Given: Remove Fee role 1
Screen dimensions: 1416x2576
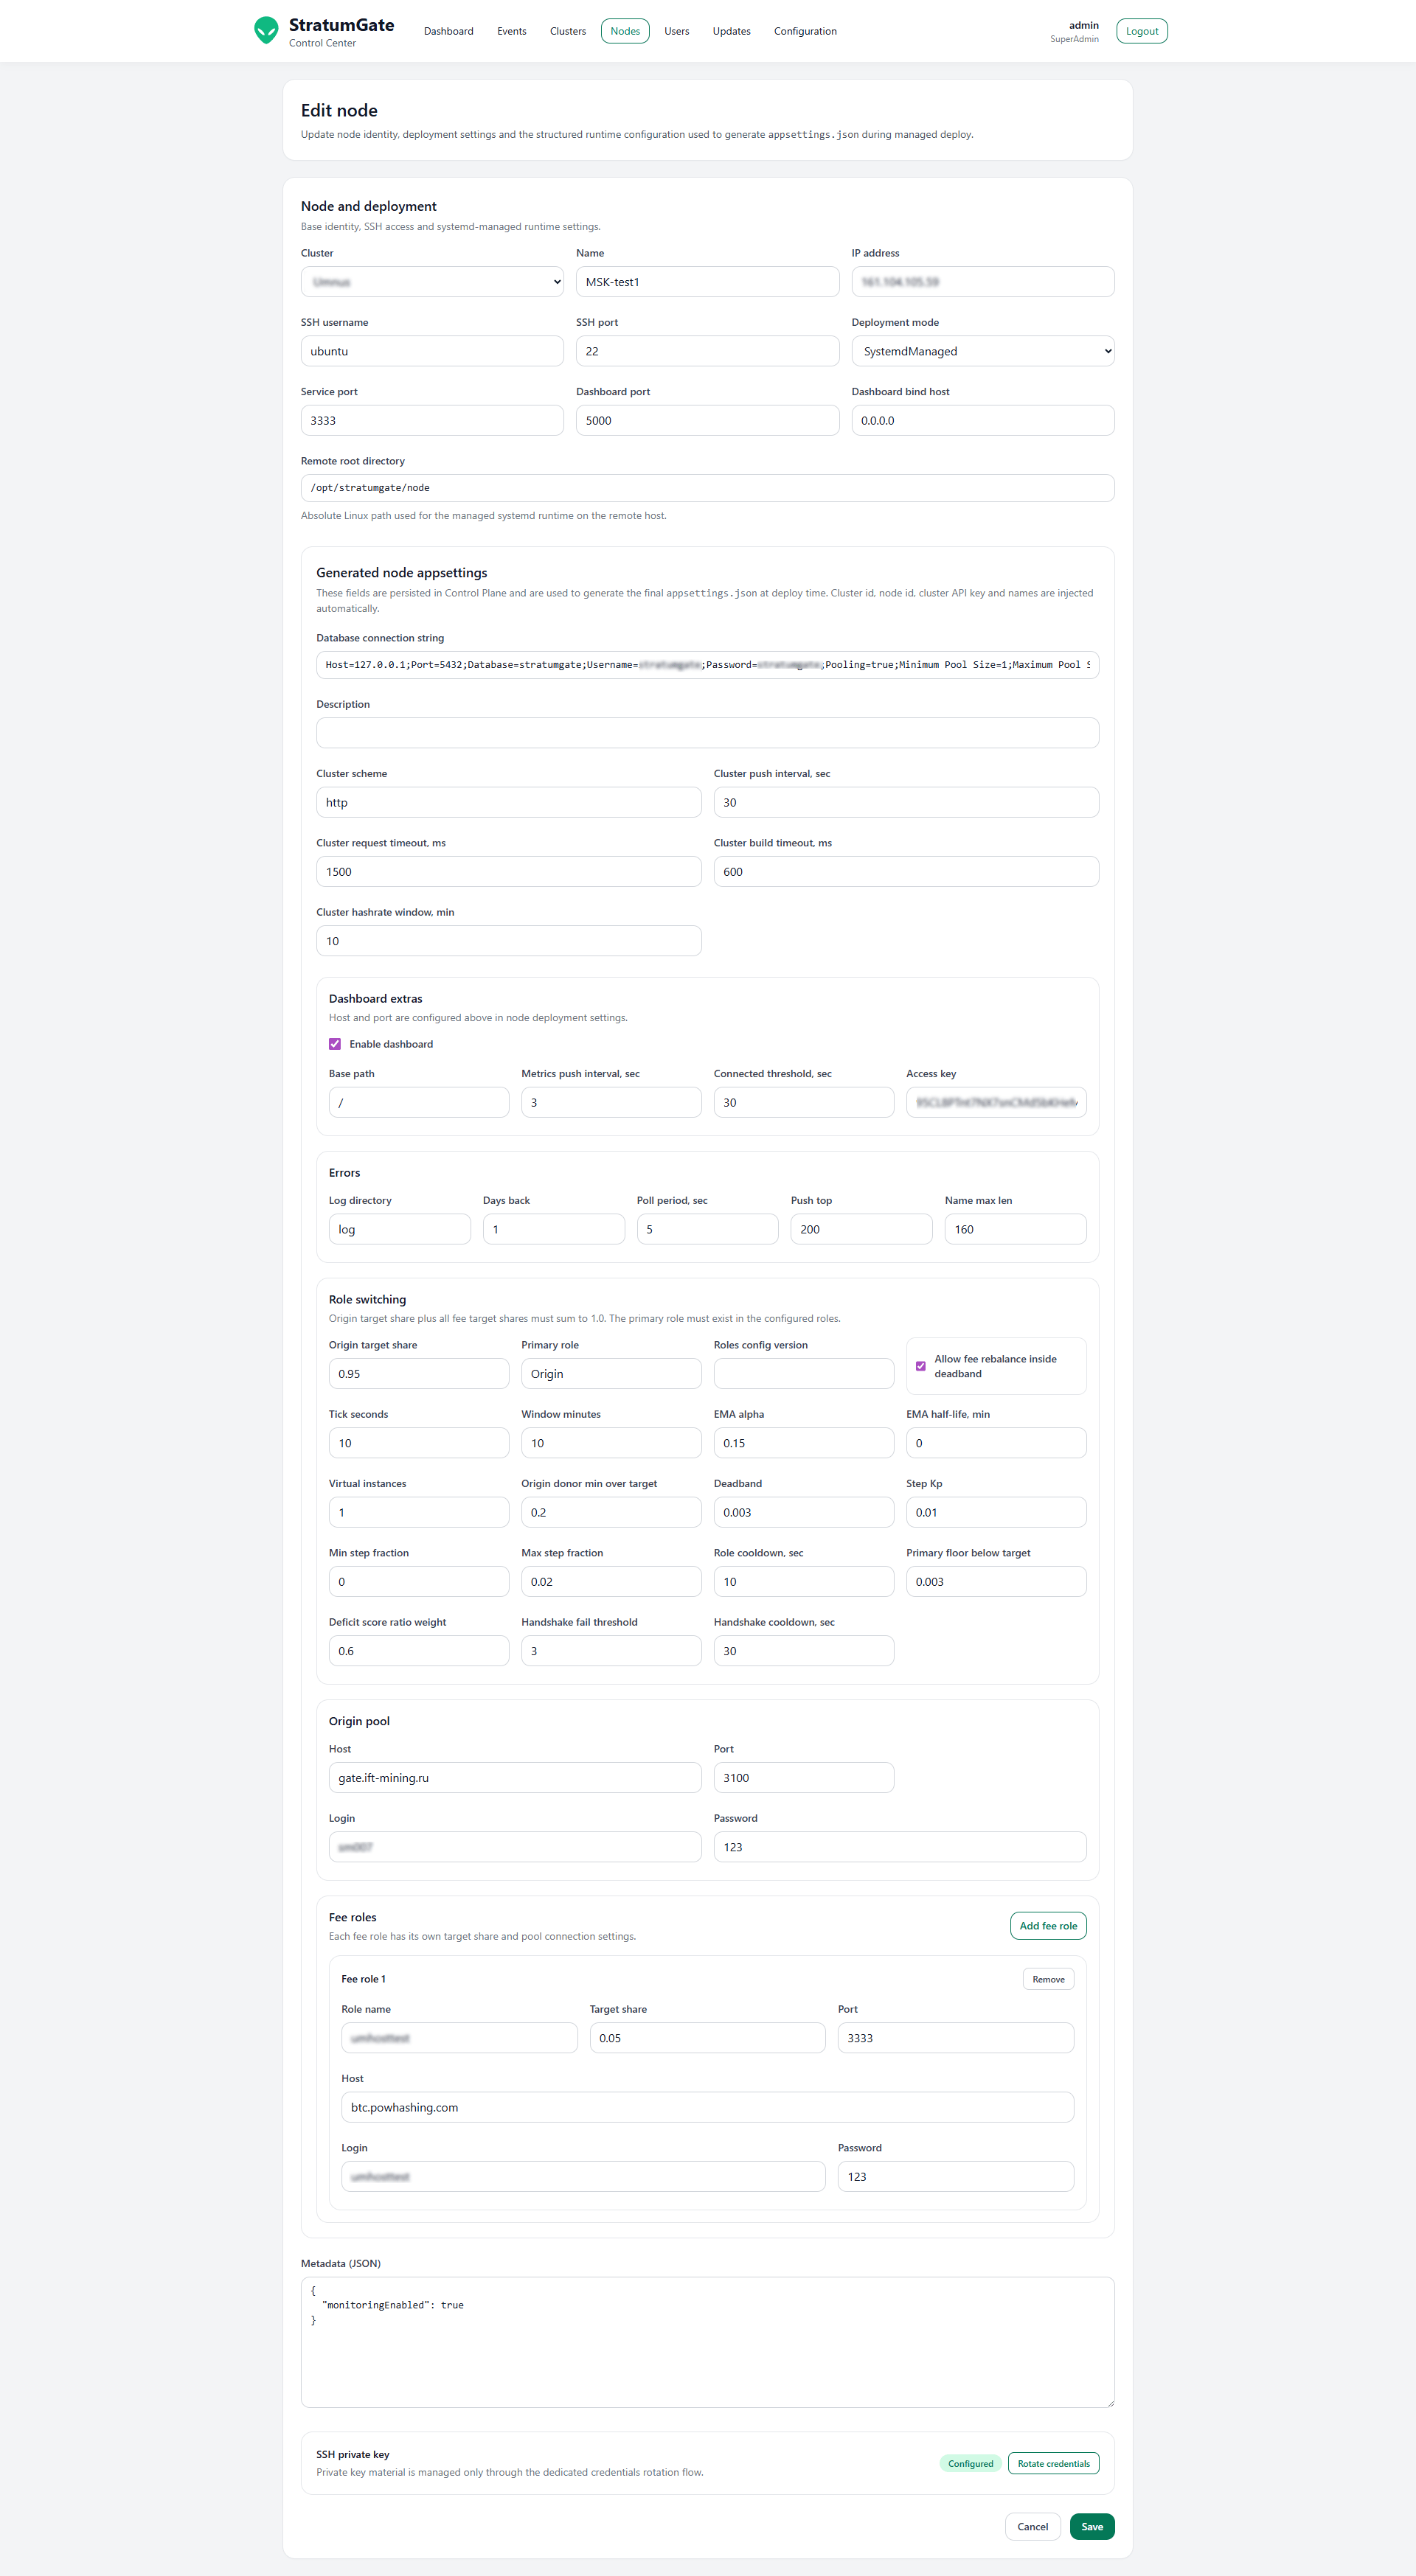Looking at the screenshot, I should pyautogui.click(x=1047, y=1979).
